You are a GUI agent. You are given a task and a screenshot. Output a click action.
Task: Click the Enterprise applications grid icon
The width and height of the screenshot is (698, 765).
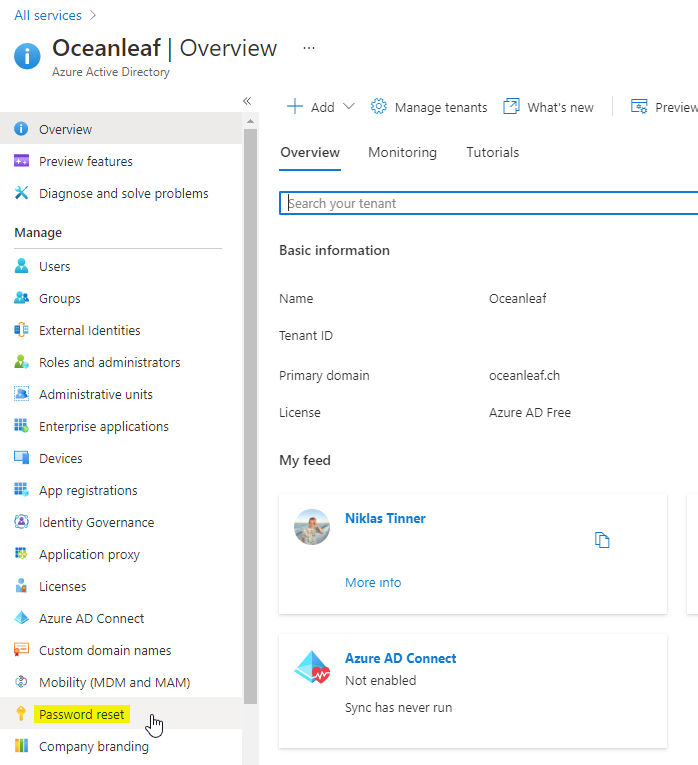pos(21,426)
